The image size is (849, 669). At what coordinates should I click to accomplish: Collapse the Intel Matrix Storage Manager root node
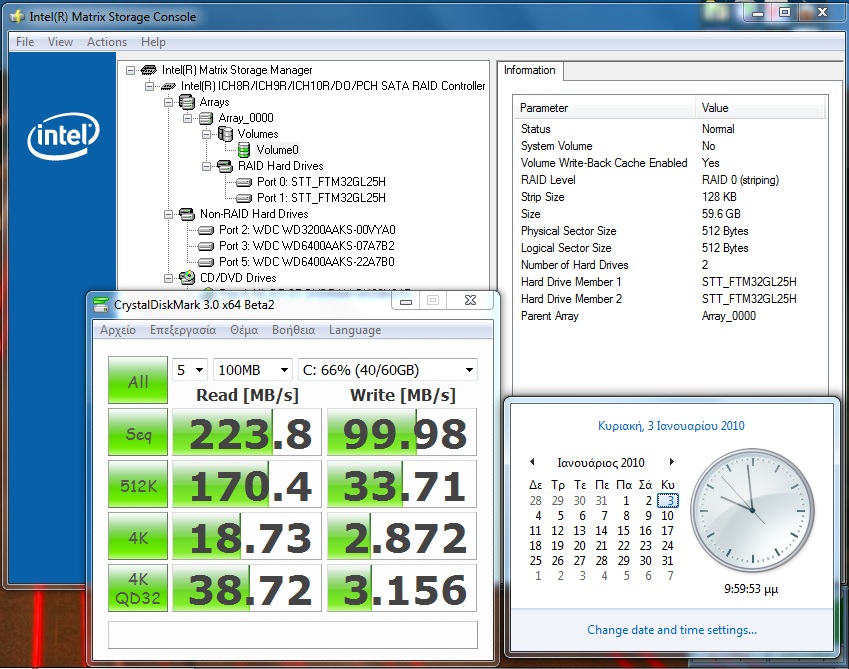pyautogui.click(x=130, y=70)
